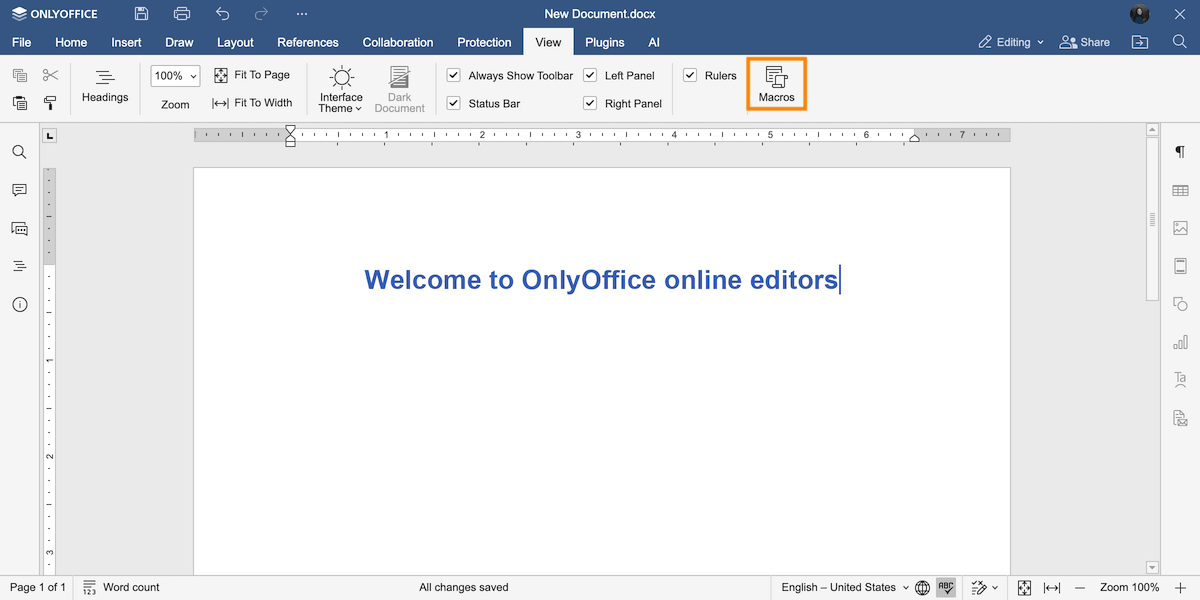Open Table settings in right sidebar
Screen dimensions: 1200x600
point(1180,190)
